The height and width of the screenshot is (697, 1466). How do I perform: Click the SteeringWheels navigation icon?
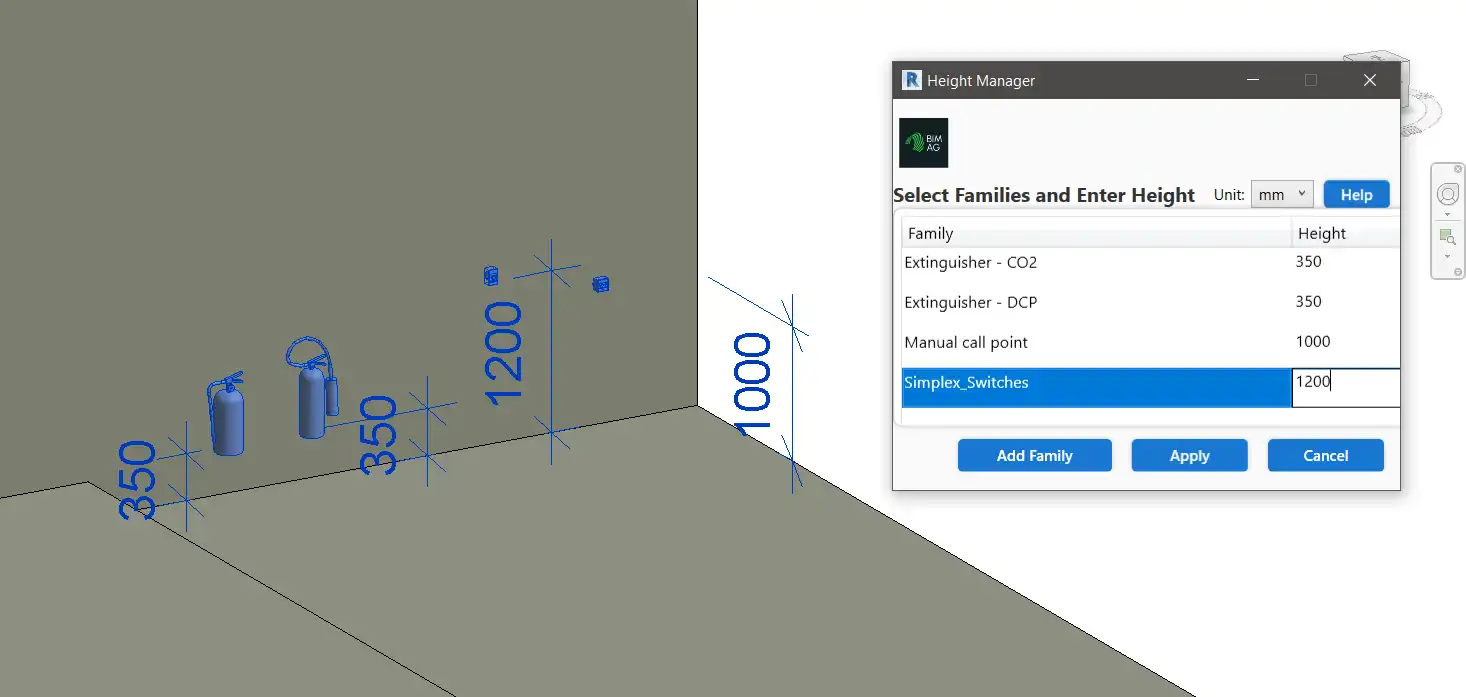(x=1447, y=194)
